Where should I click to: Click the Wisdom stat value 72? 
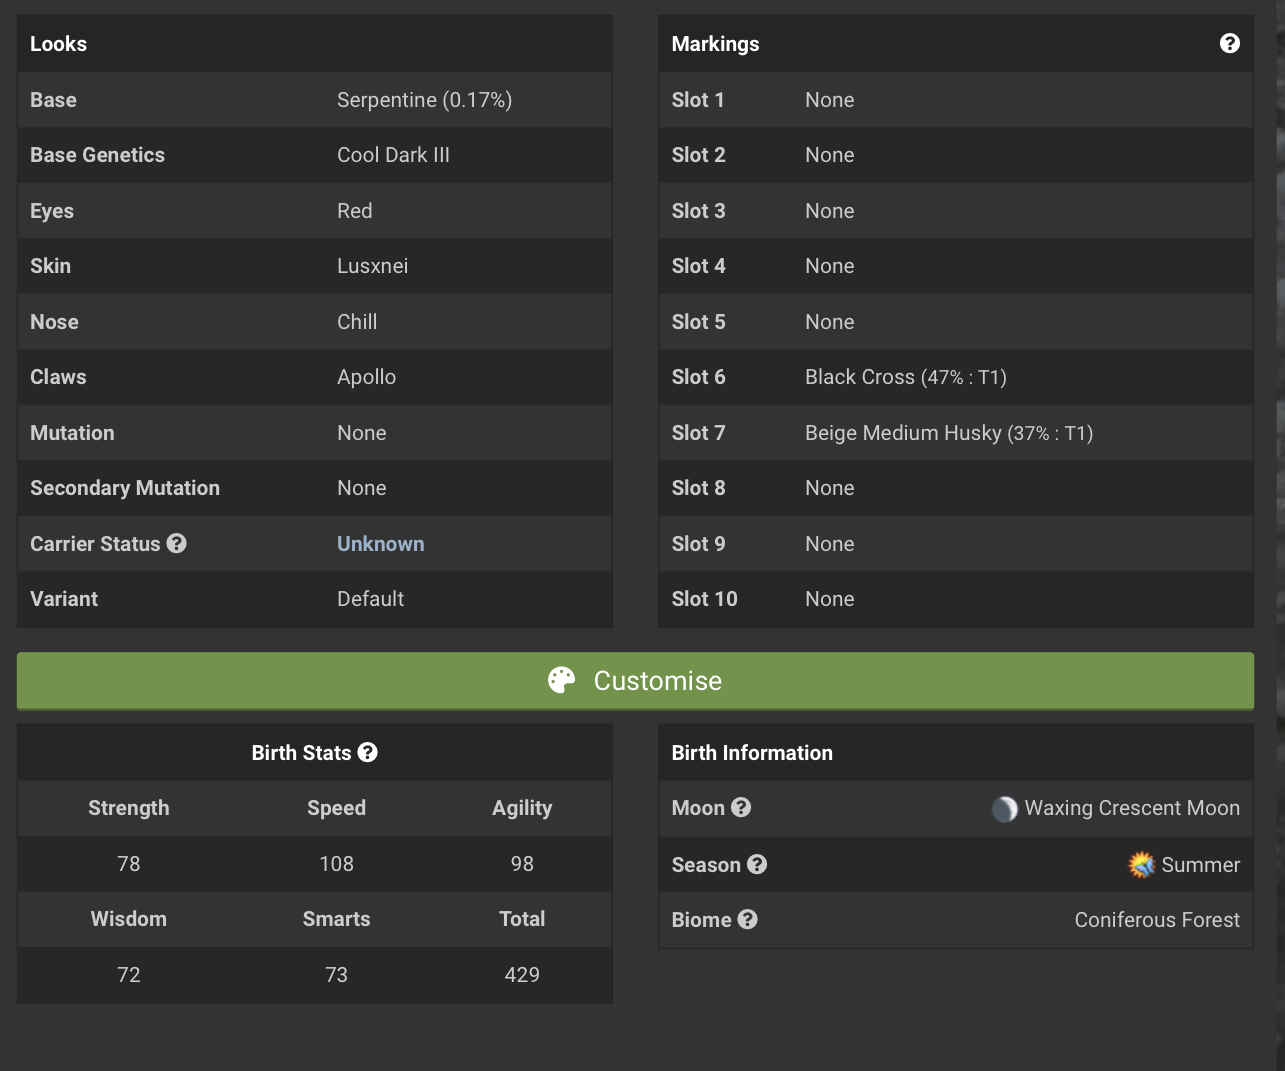129,975
